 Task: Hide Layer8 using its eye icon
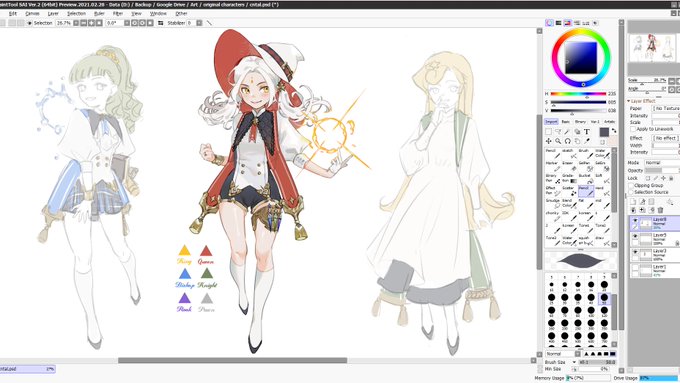tap(635, 220)
